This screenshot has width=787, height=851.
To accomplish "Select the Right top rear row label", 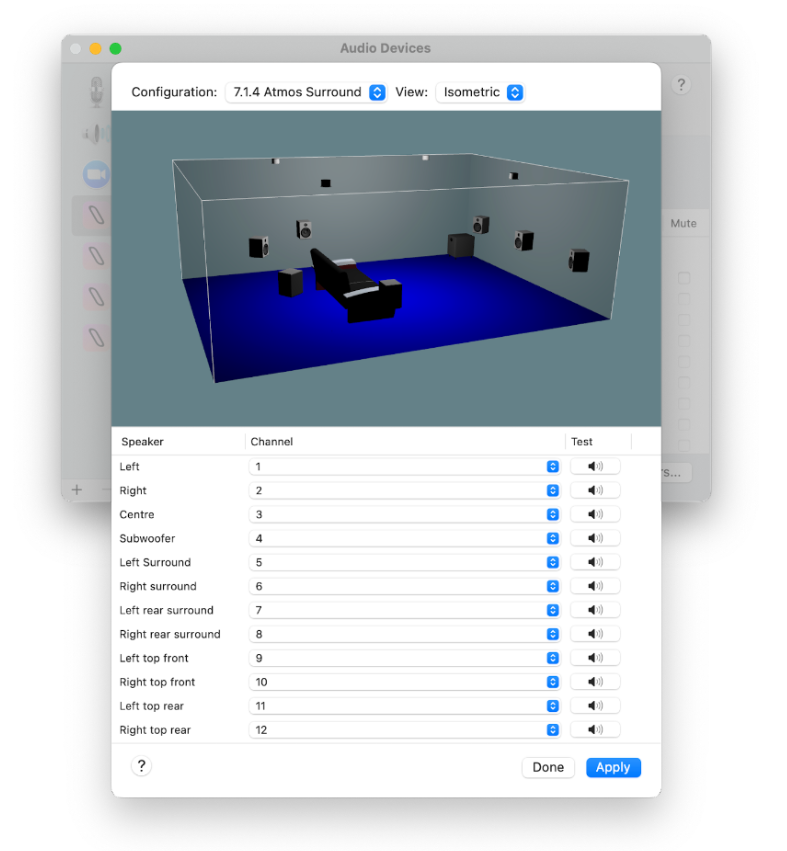I will tap(155, 730).
